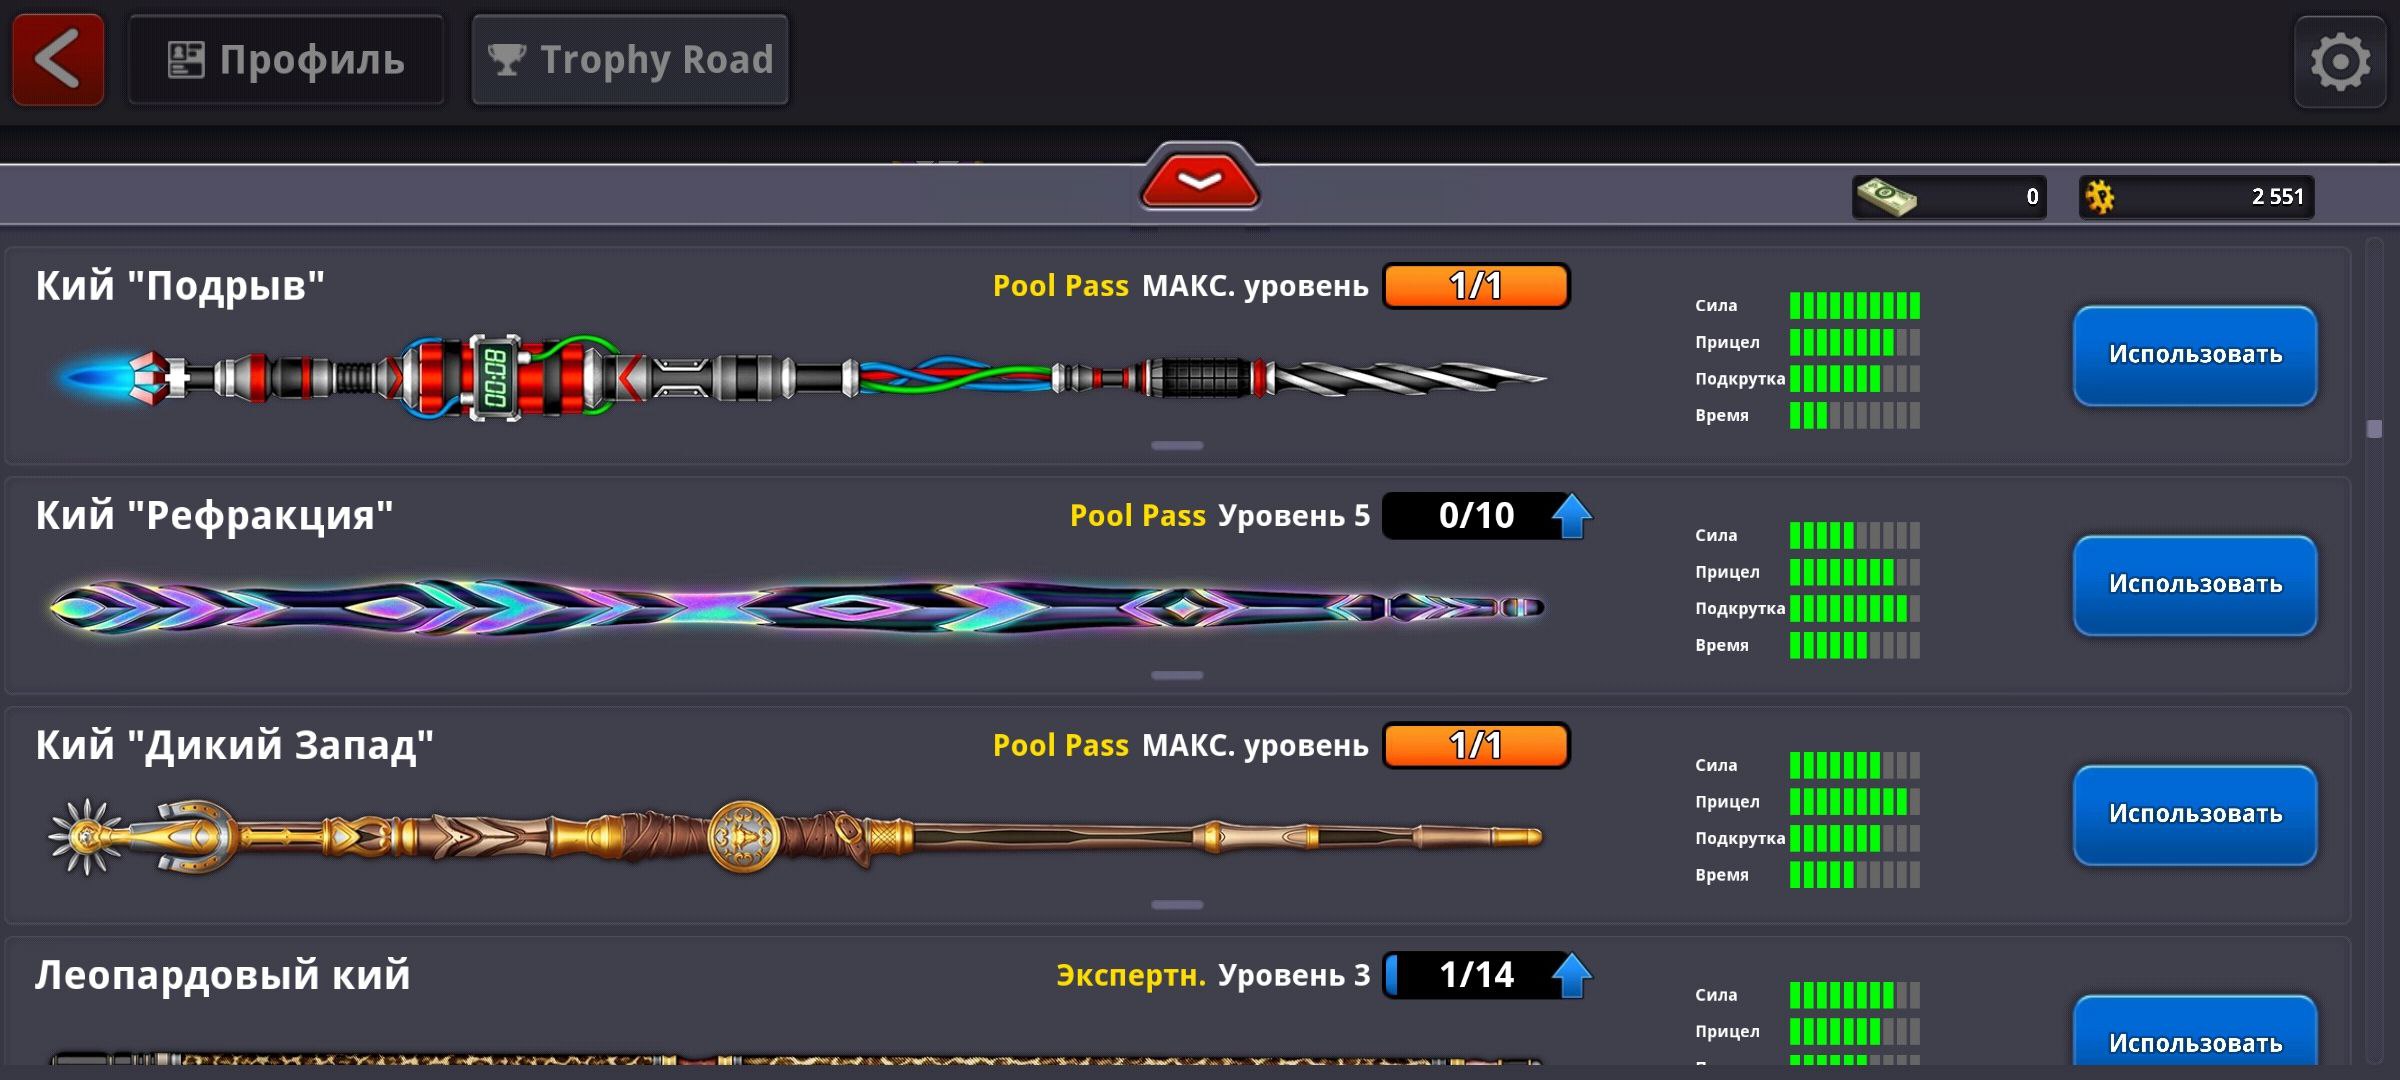Select the Дикий Запад cue image

click(x=796, y=836)
